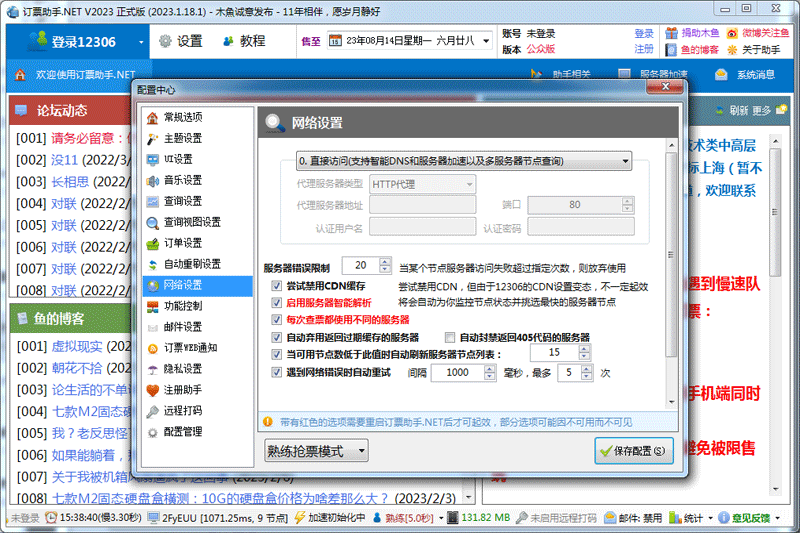The height and width of the screenshot is (533, 800).
Task: Open the 虚拟现实 blog post link
Action: coord(77,347)
